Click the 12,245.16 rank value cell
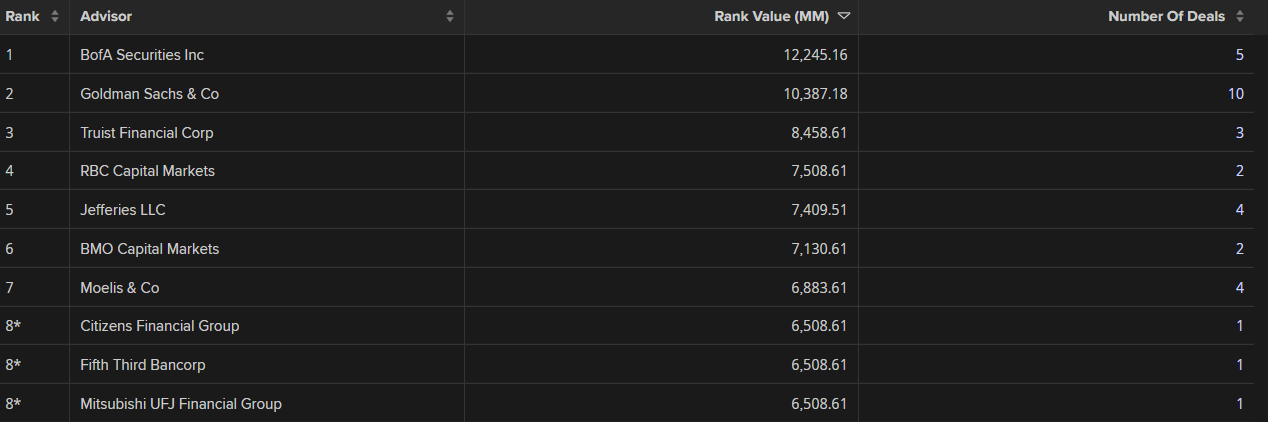Image resolution: width=1268 pixels, height=422 pixels. pos(815,55)
